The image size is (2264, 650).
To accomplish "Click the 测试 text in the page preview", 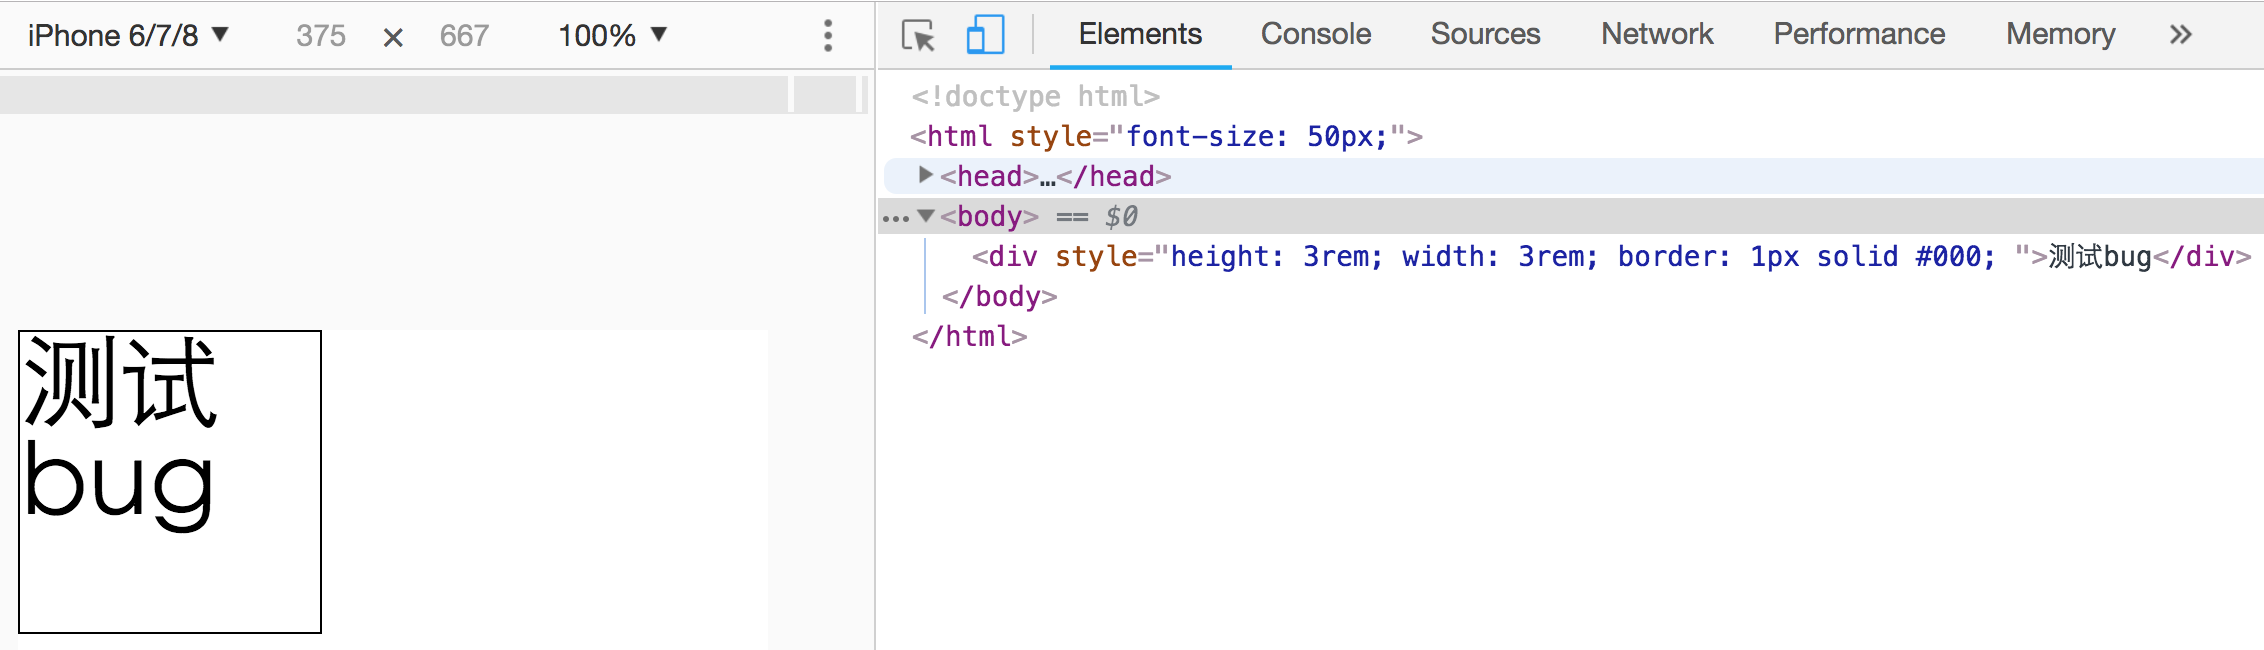I will pyautogui.click(x=120, y=383).
